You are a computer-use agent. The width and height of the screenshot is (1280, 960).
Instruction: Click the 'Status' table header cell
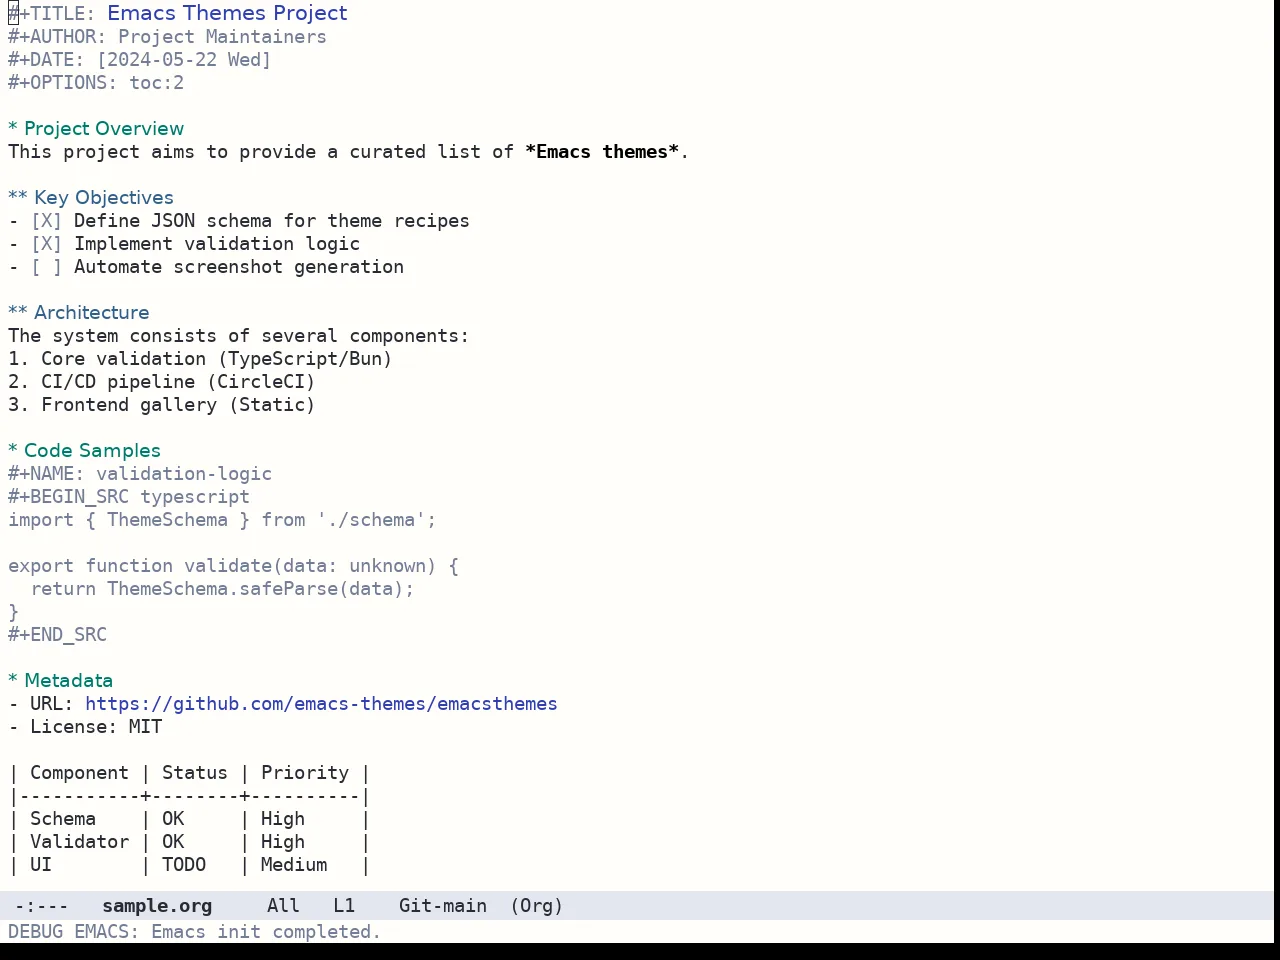click(195, 773)
